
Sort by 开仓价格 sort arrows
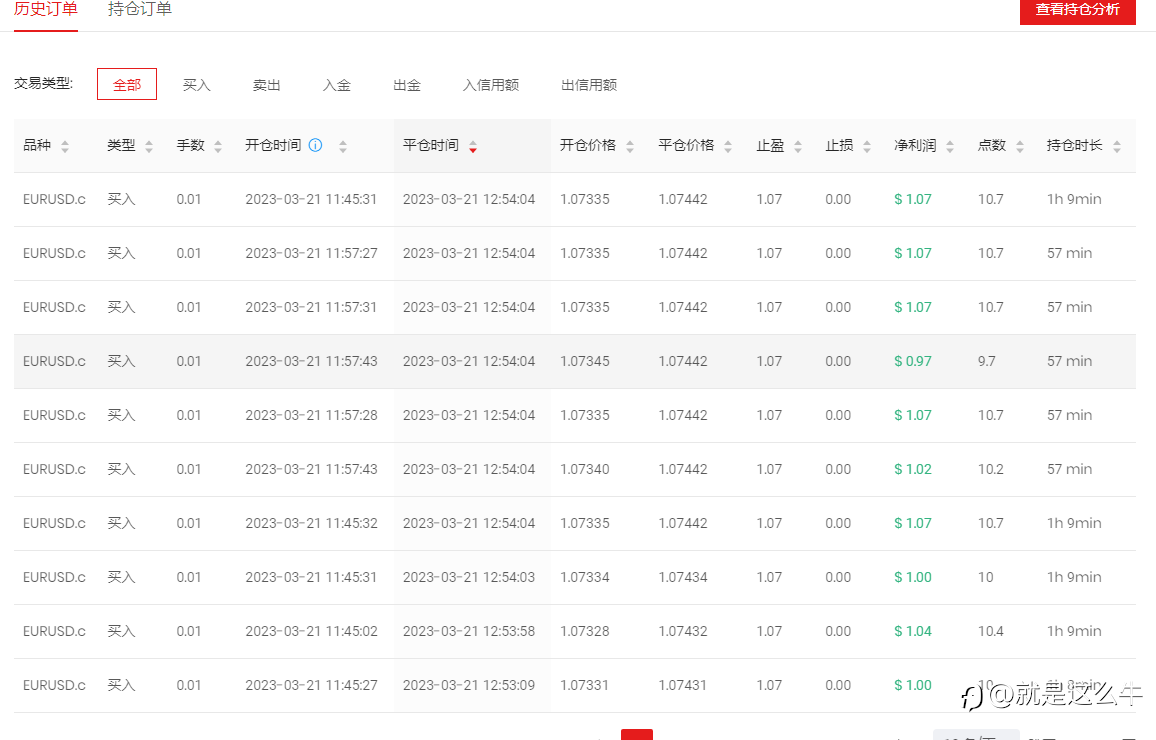pos(630,146)
